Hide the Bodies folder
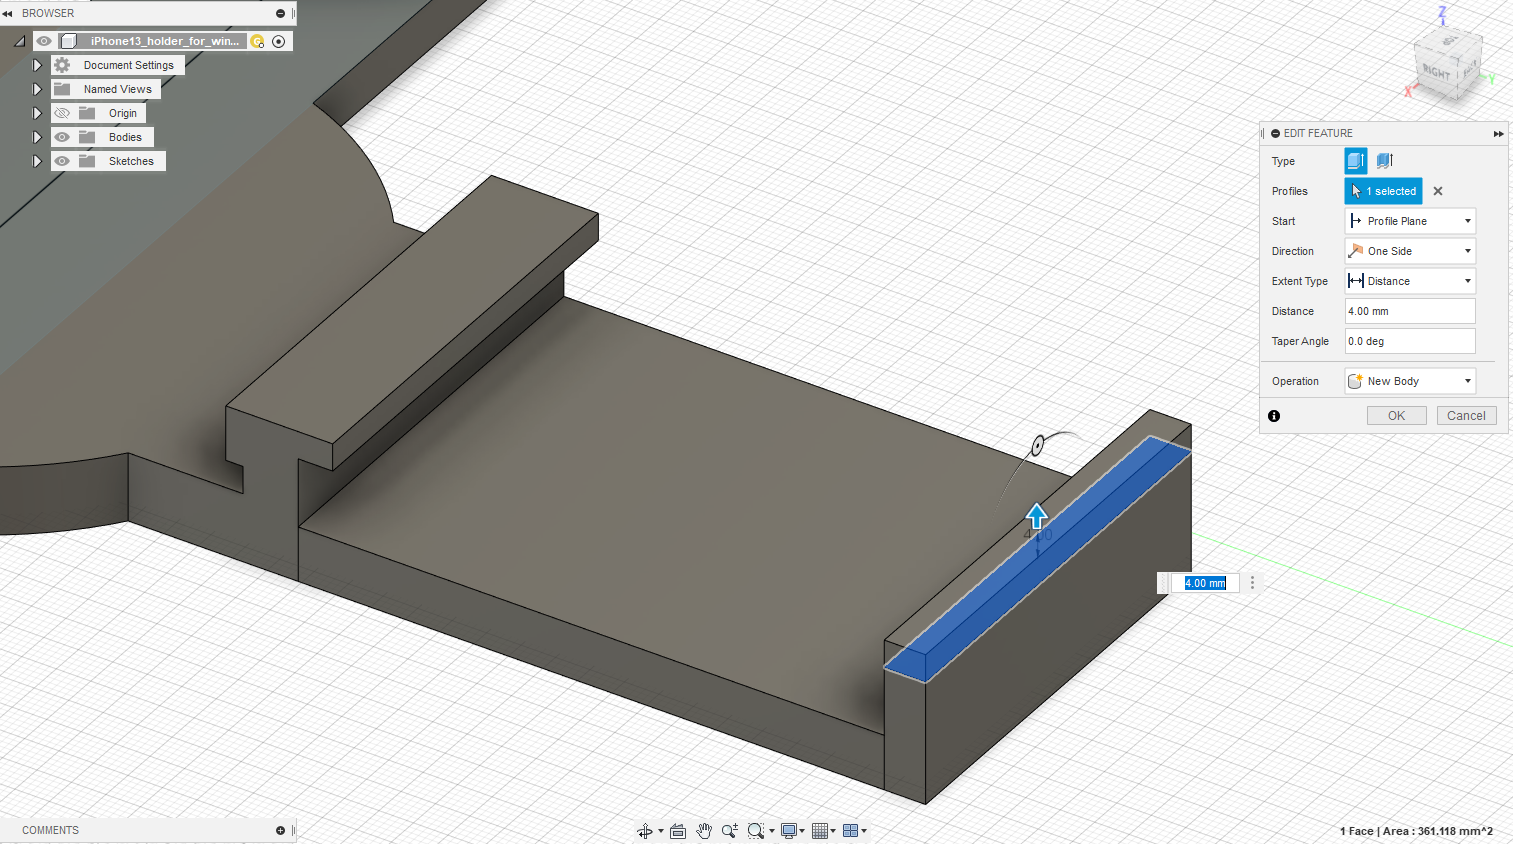 (62, 137)
